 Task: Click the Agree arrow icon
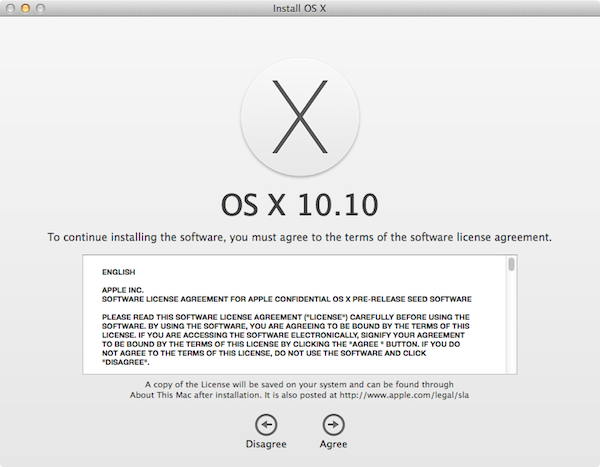(333, 425)
